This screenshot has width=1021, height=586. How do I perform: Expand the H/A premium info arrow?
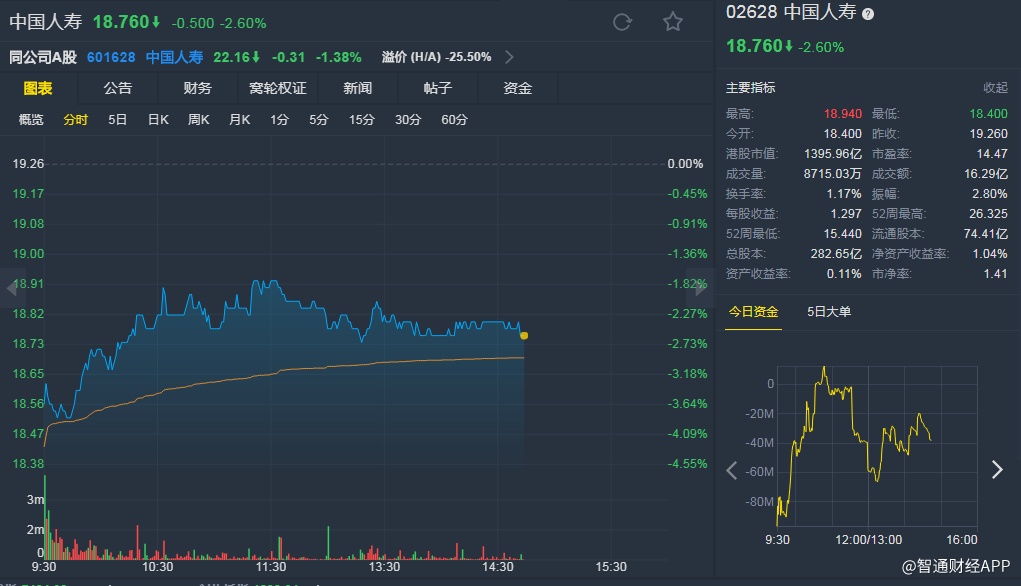pyautogui.click(x=509, y=57)
